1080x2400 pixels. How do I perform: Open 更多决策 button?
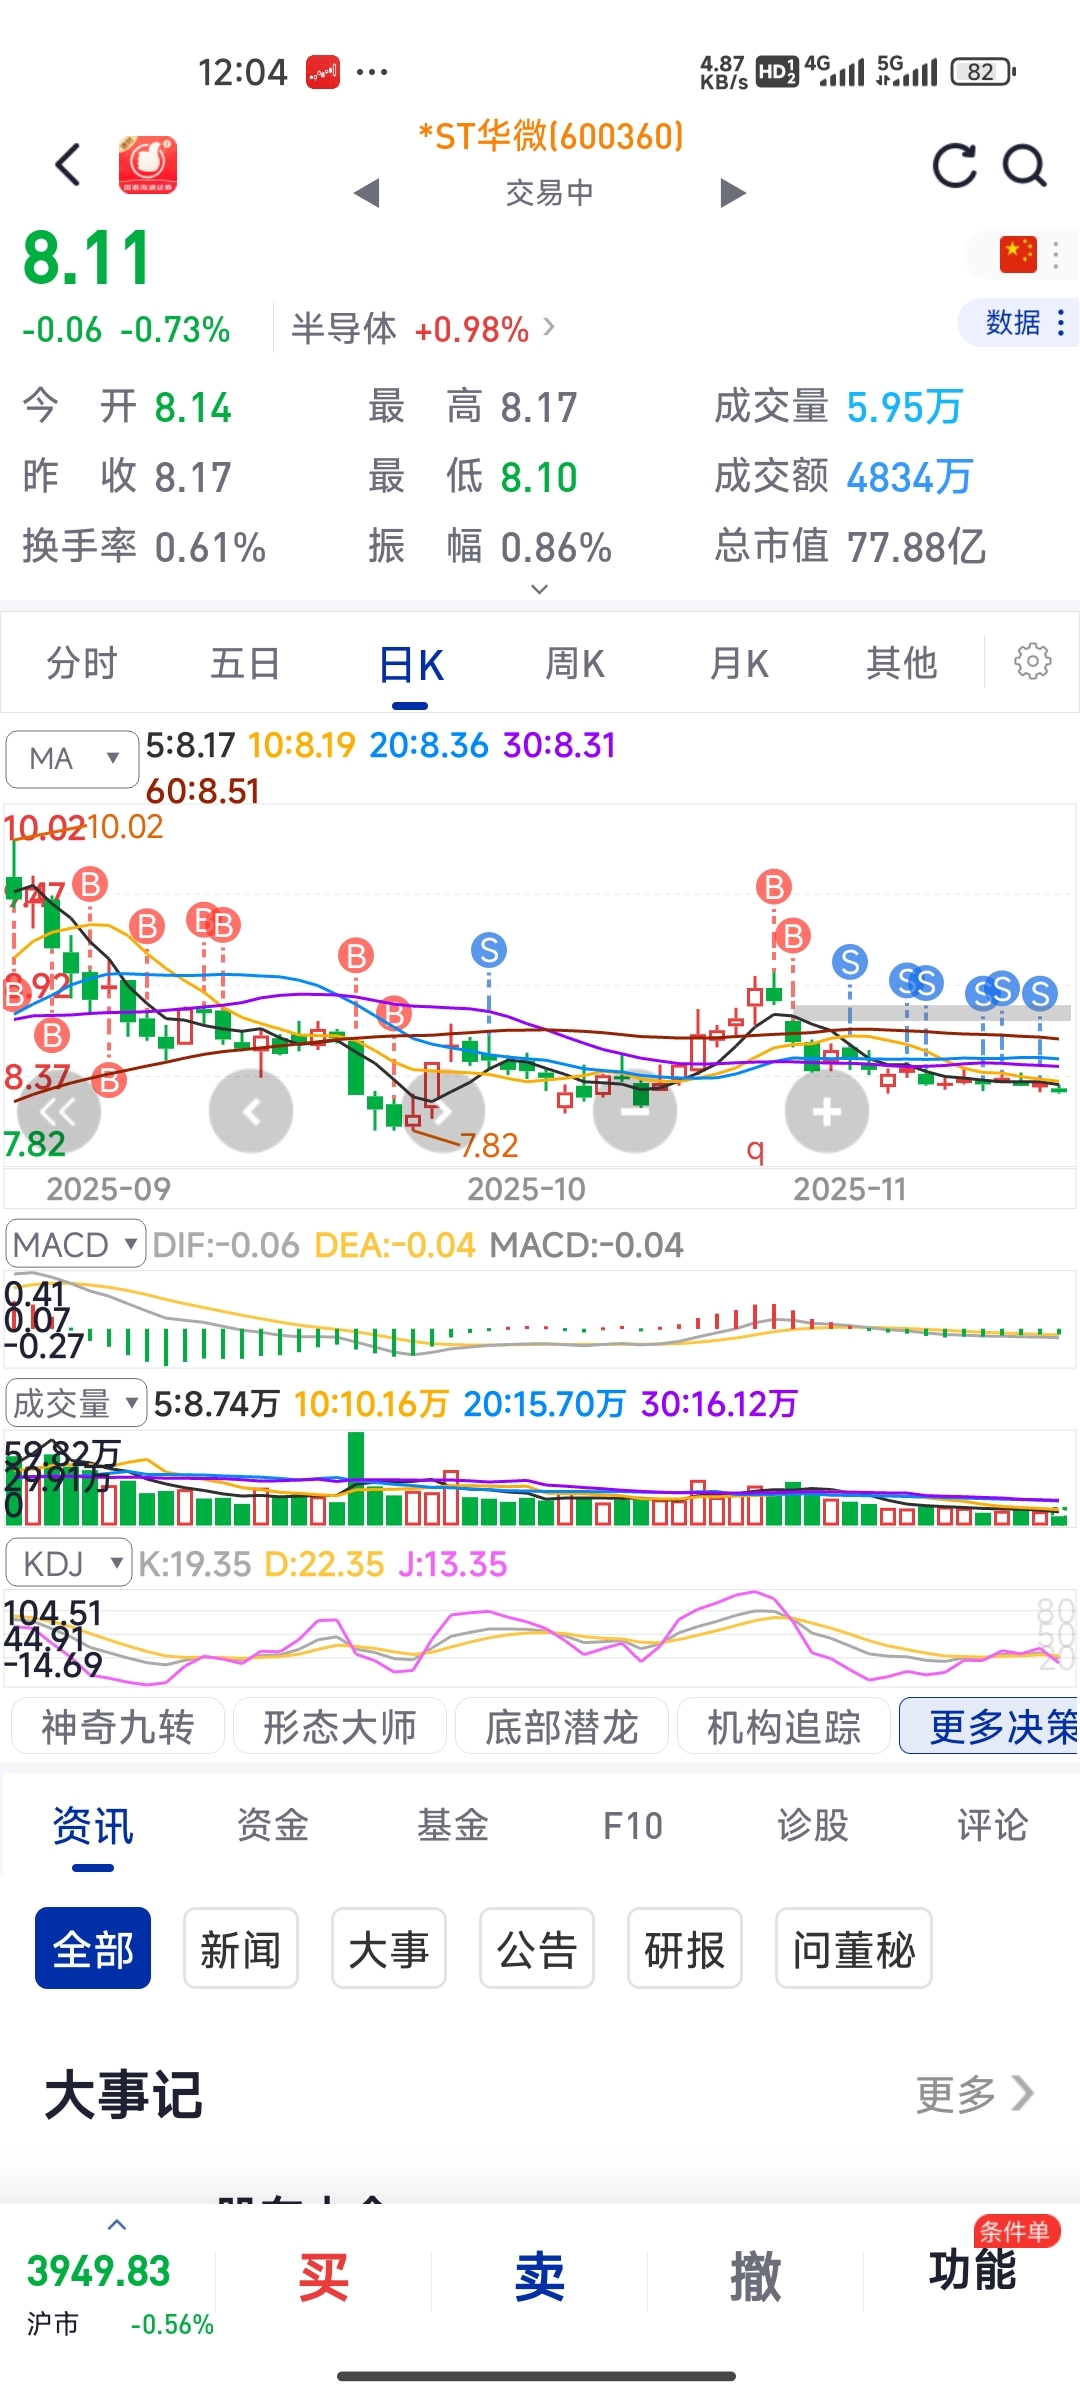(x=990, y=1726)
